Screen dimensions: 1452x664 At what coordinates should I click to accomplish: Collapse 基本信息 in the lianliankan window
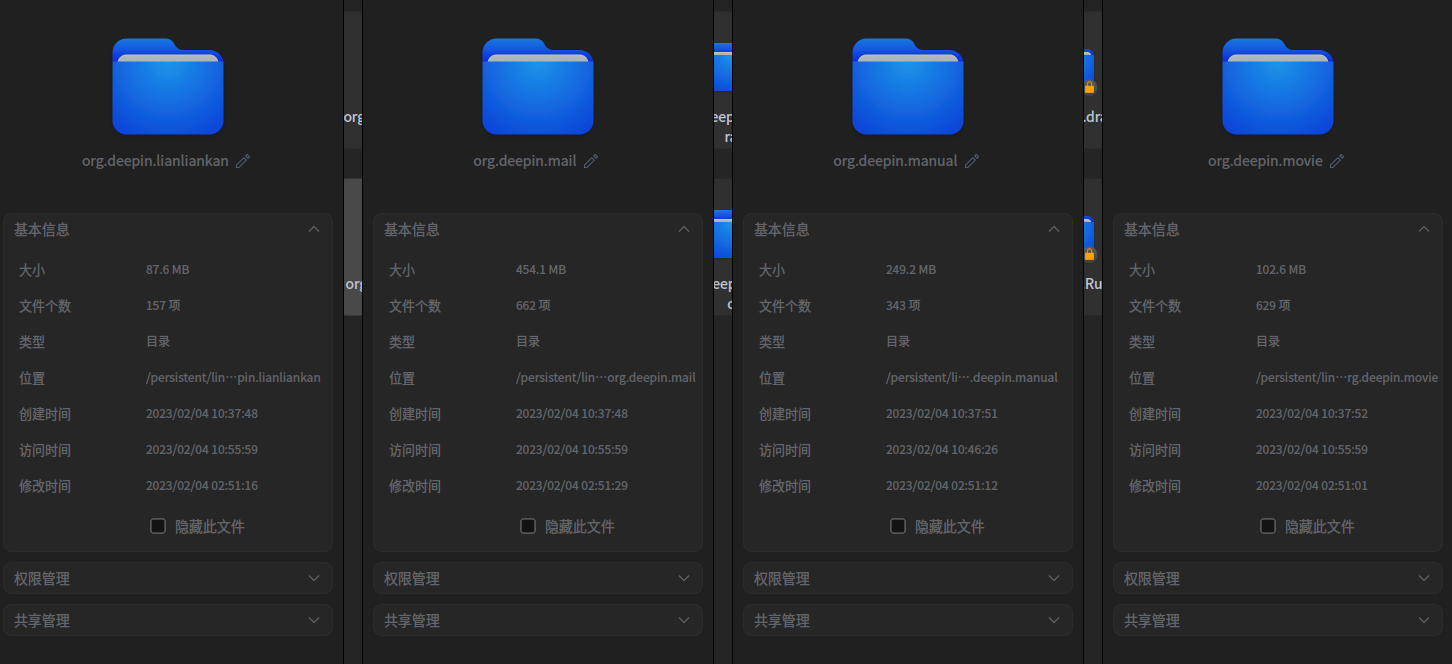314,229
